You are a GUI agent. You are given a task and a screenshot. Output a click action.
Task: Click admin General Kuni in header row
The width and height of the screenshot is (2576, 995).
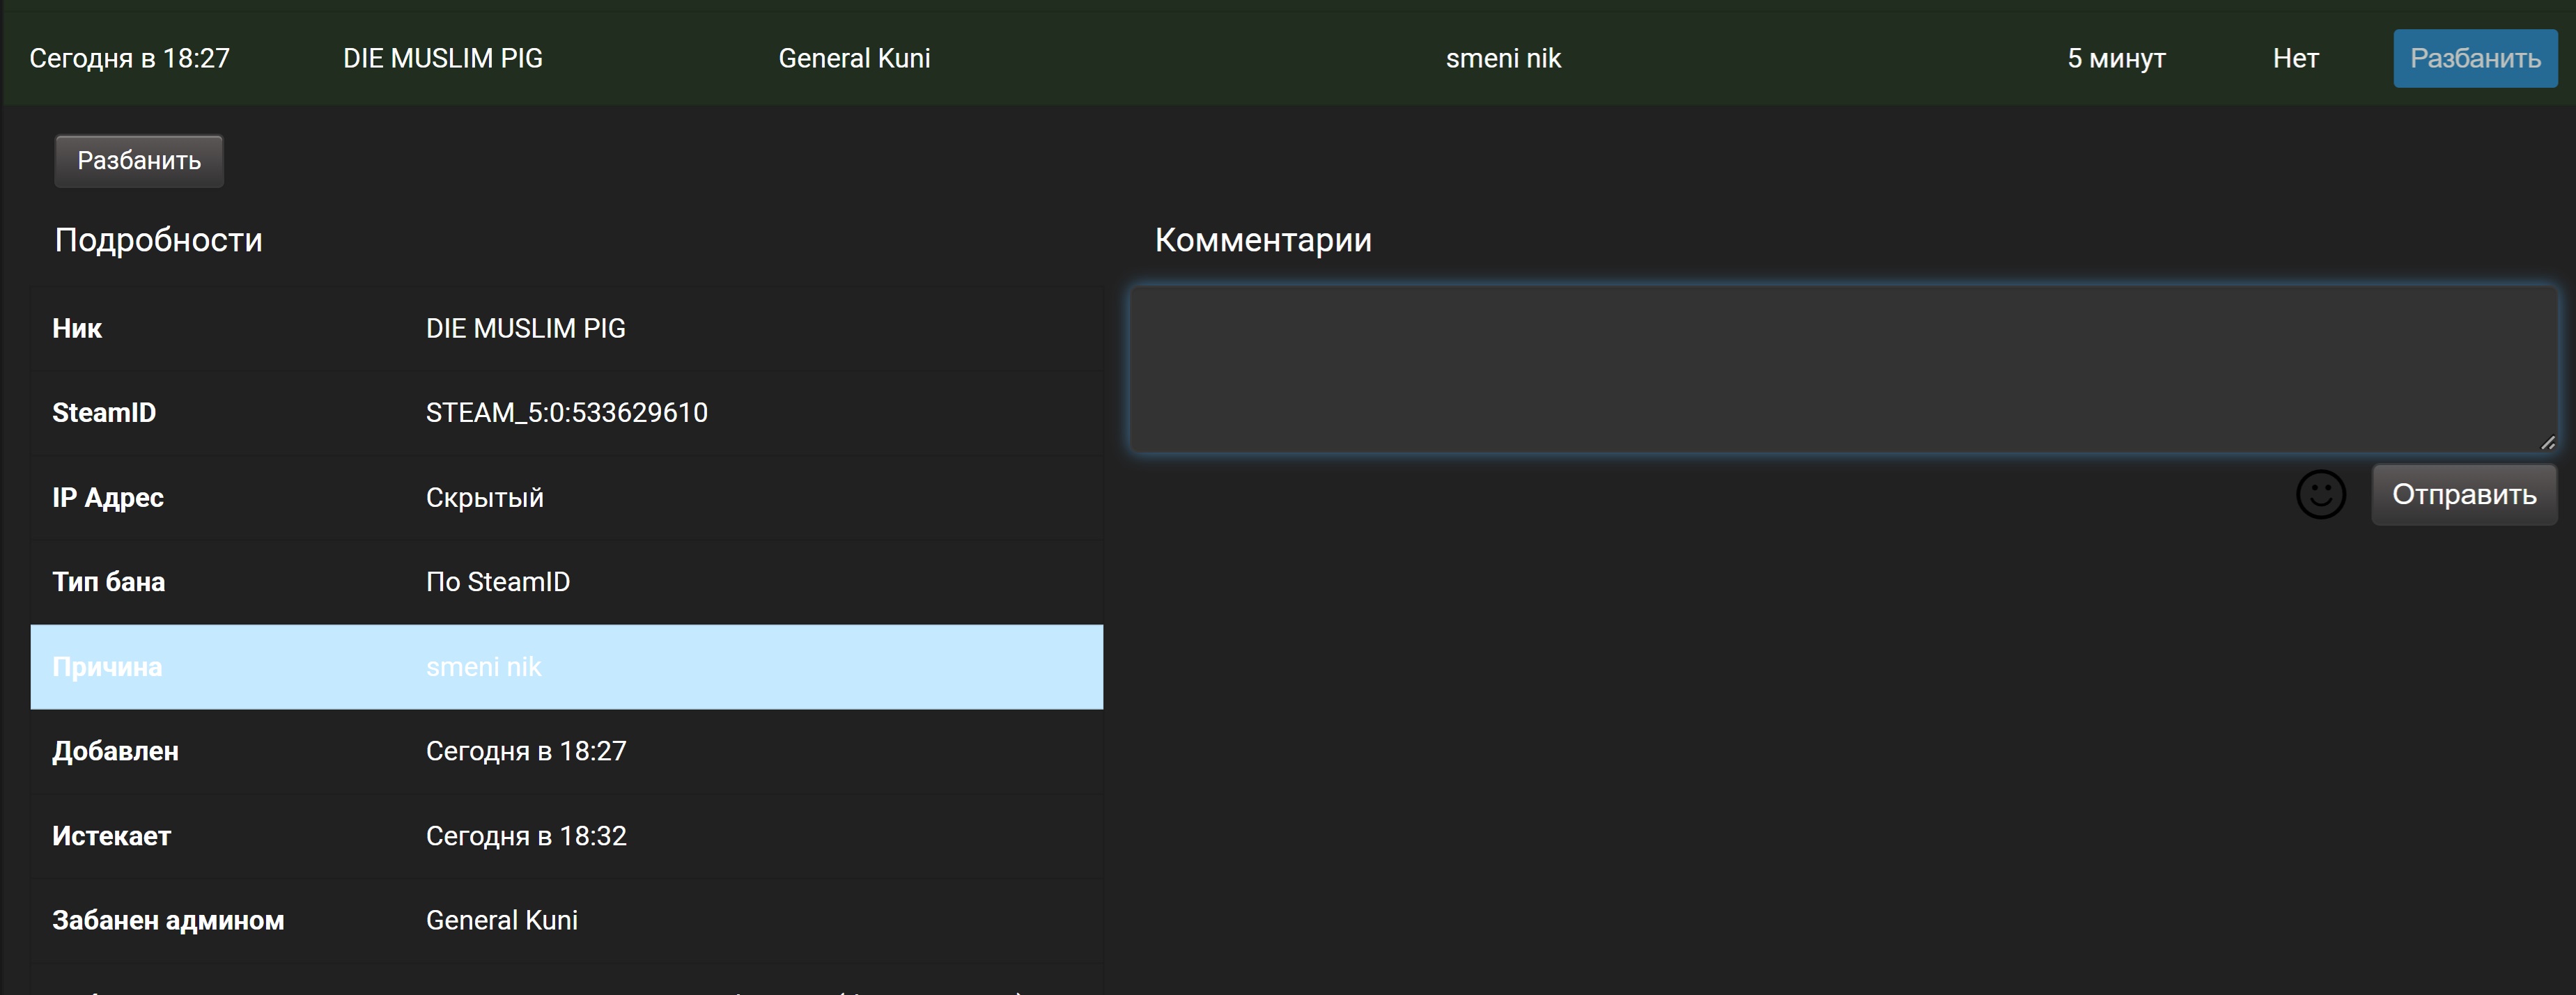(x=854, y=58)
